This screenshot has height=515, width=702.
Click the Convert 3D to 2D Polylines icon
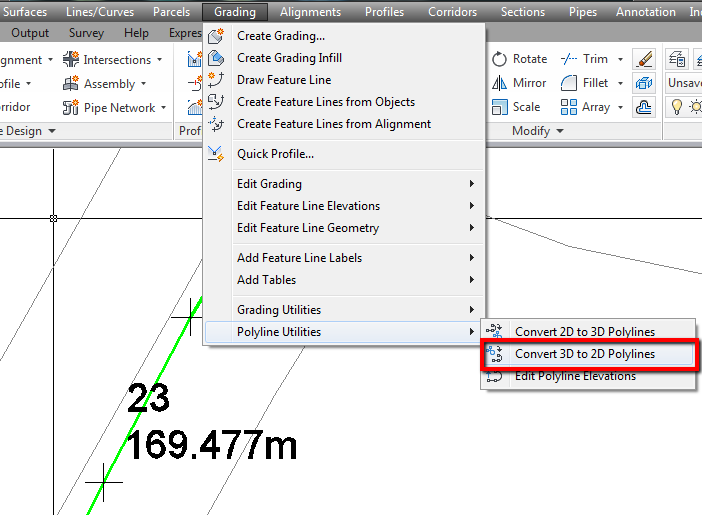pos(494,353)
